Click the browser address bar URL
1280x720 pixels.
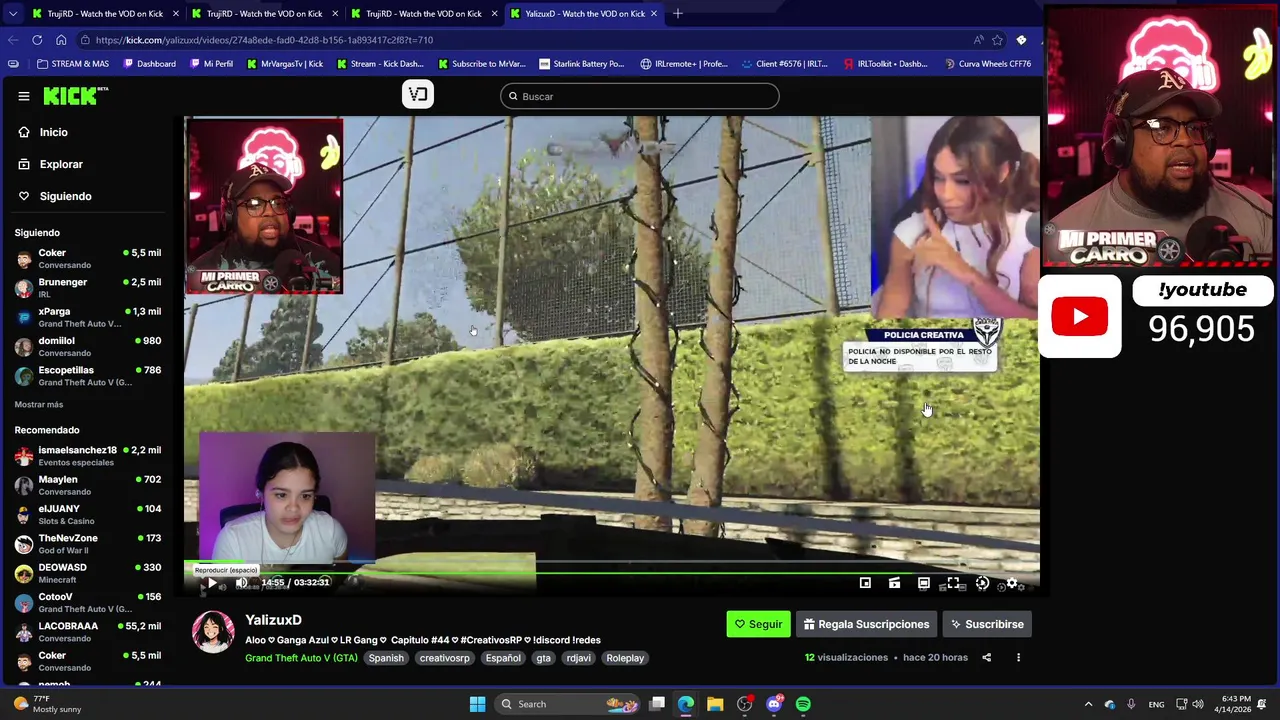264,40
